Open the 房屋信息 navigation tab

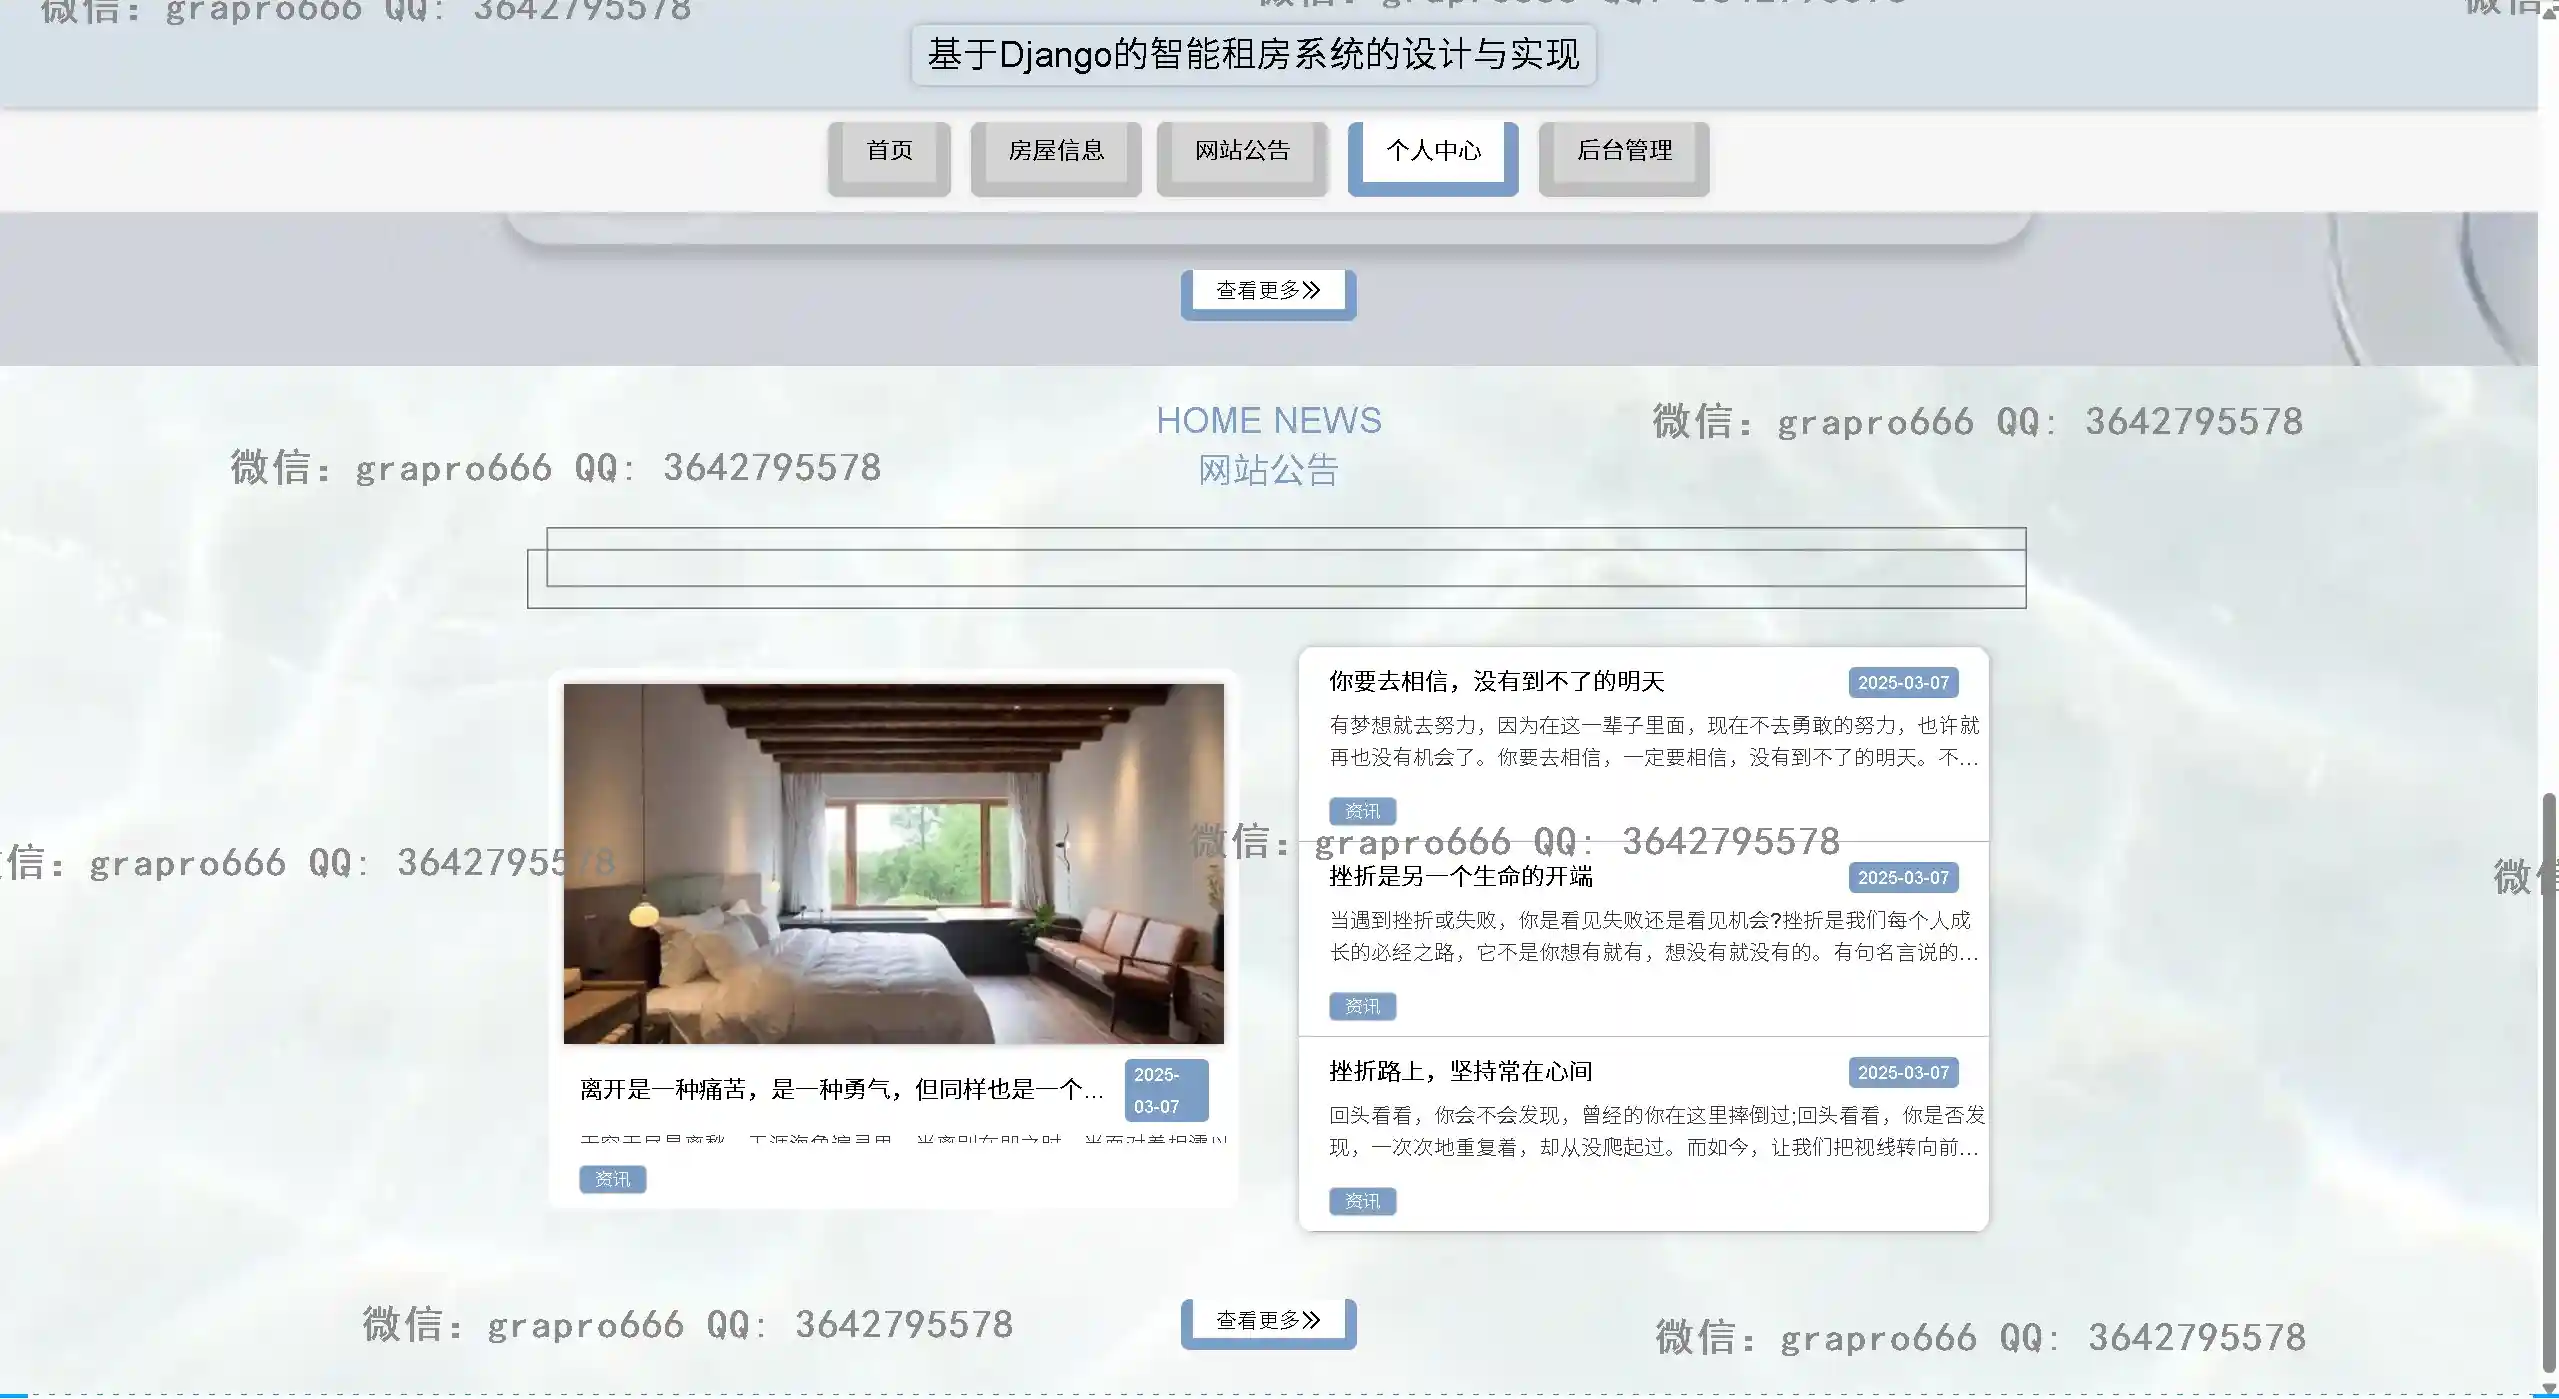[x=1055, y=152]
